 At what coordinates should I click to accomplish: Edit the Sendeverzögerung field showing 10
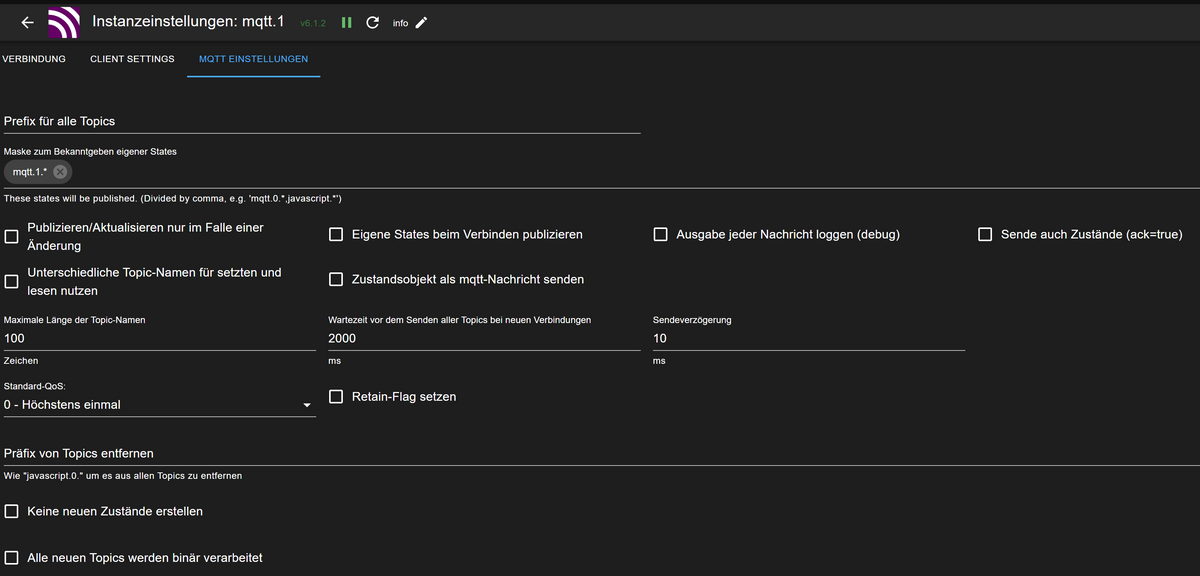click(x=809, y=339)
